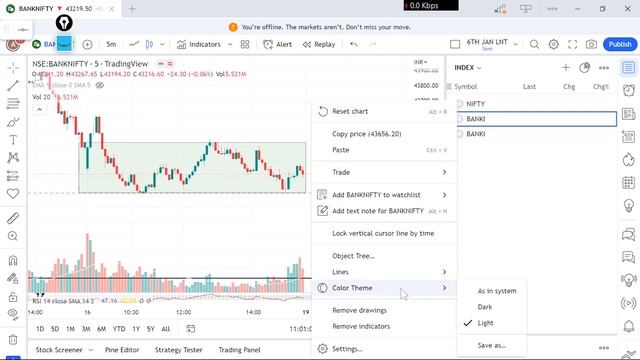Viewport: 640px width, 360px height.
Task: Activate the zoom in tool
Action: click(13, 236)
